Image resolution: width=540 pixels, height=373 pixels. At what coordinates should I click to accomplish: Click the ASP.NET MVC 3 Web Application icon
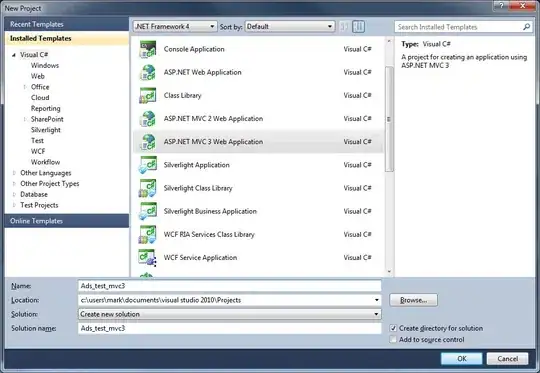[148, 142]
